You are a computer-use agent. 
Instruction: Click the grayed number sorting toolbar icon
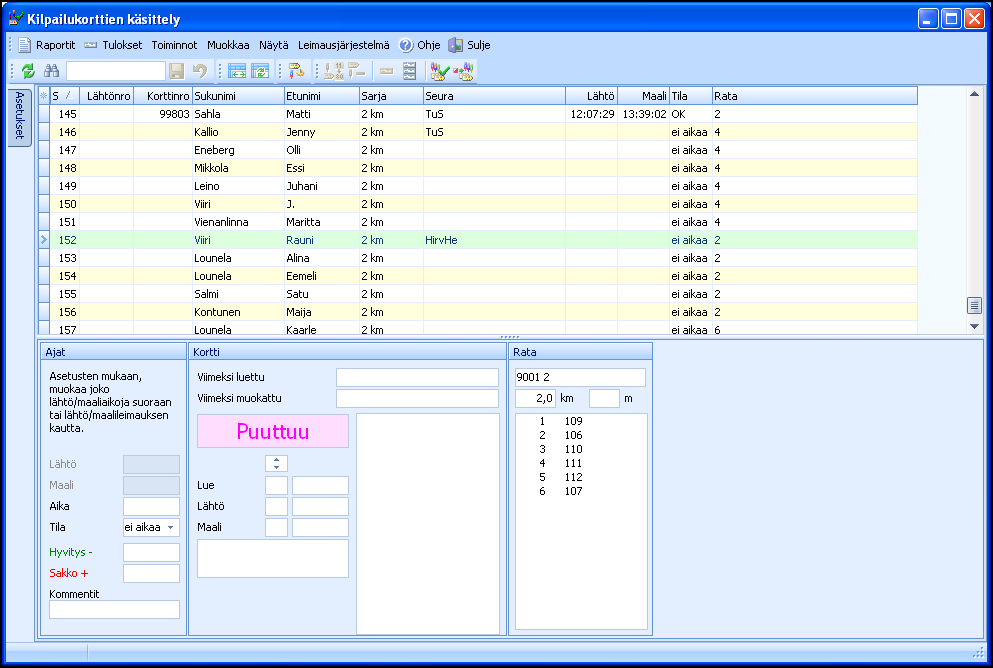(334, 71)
